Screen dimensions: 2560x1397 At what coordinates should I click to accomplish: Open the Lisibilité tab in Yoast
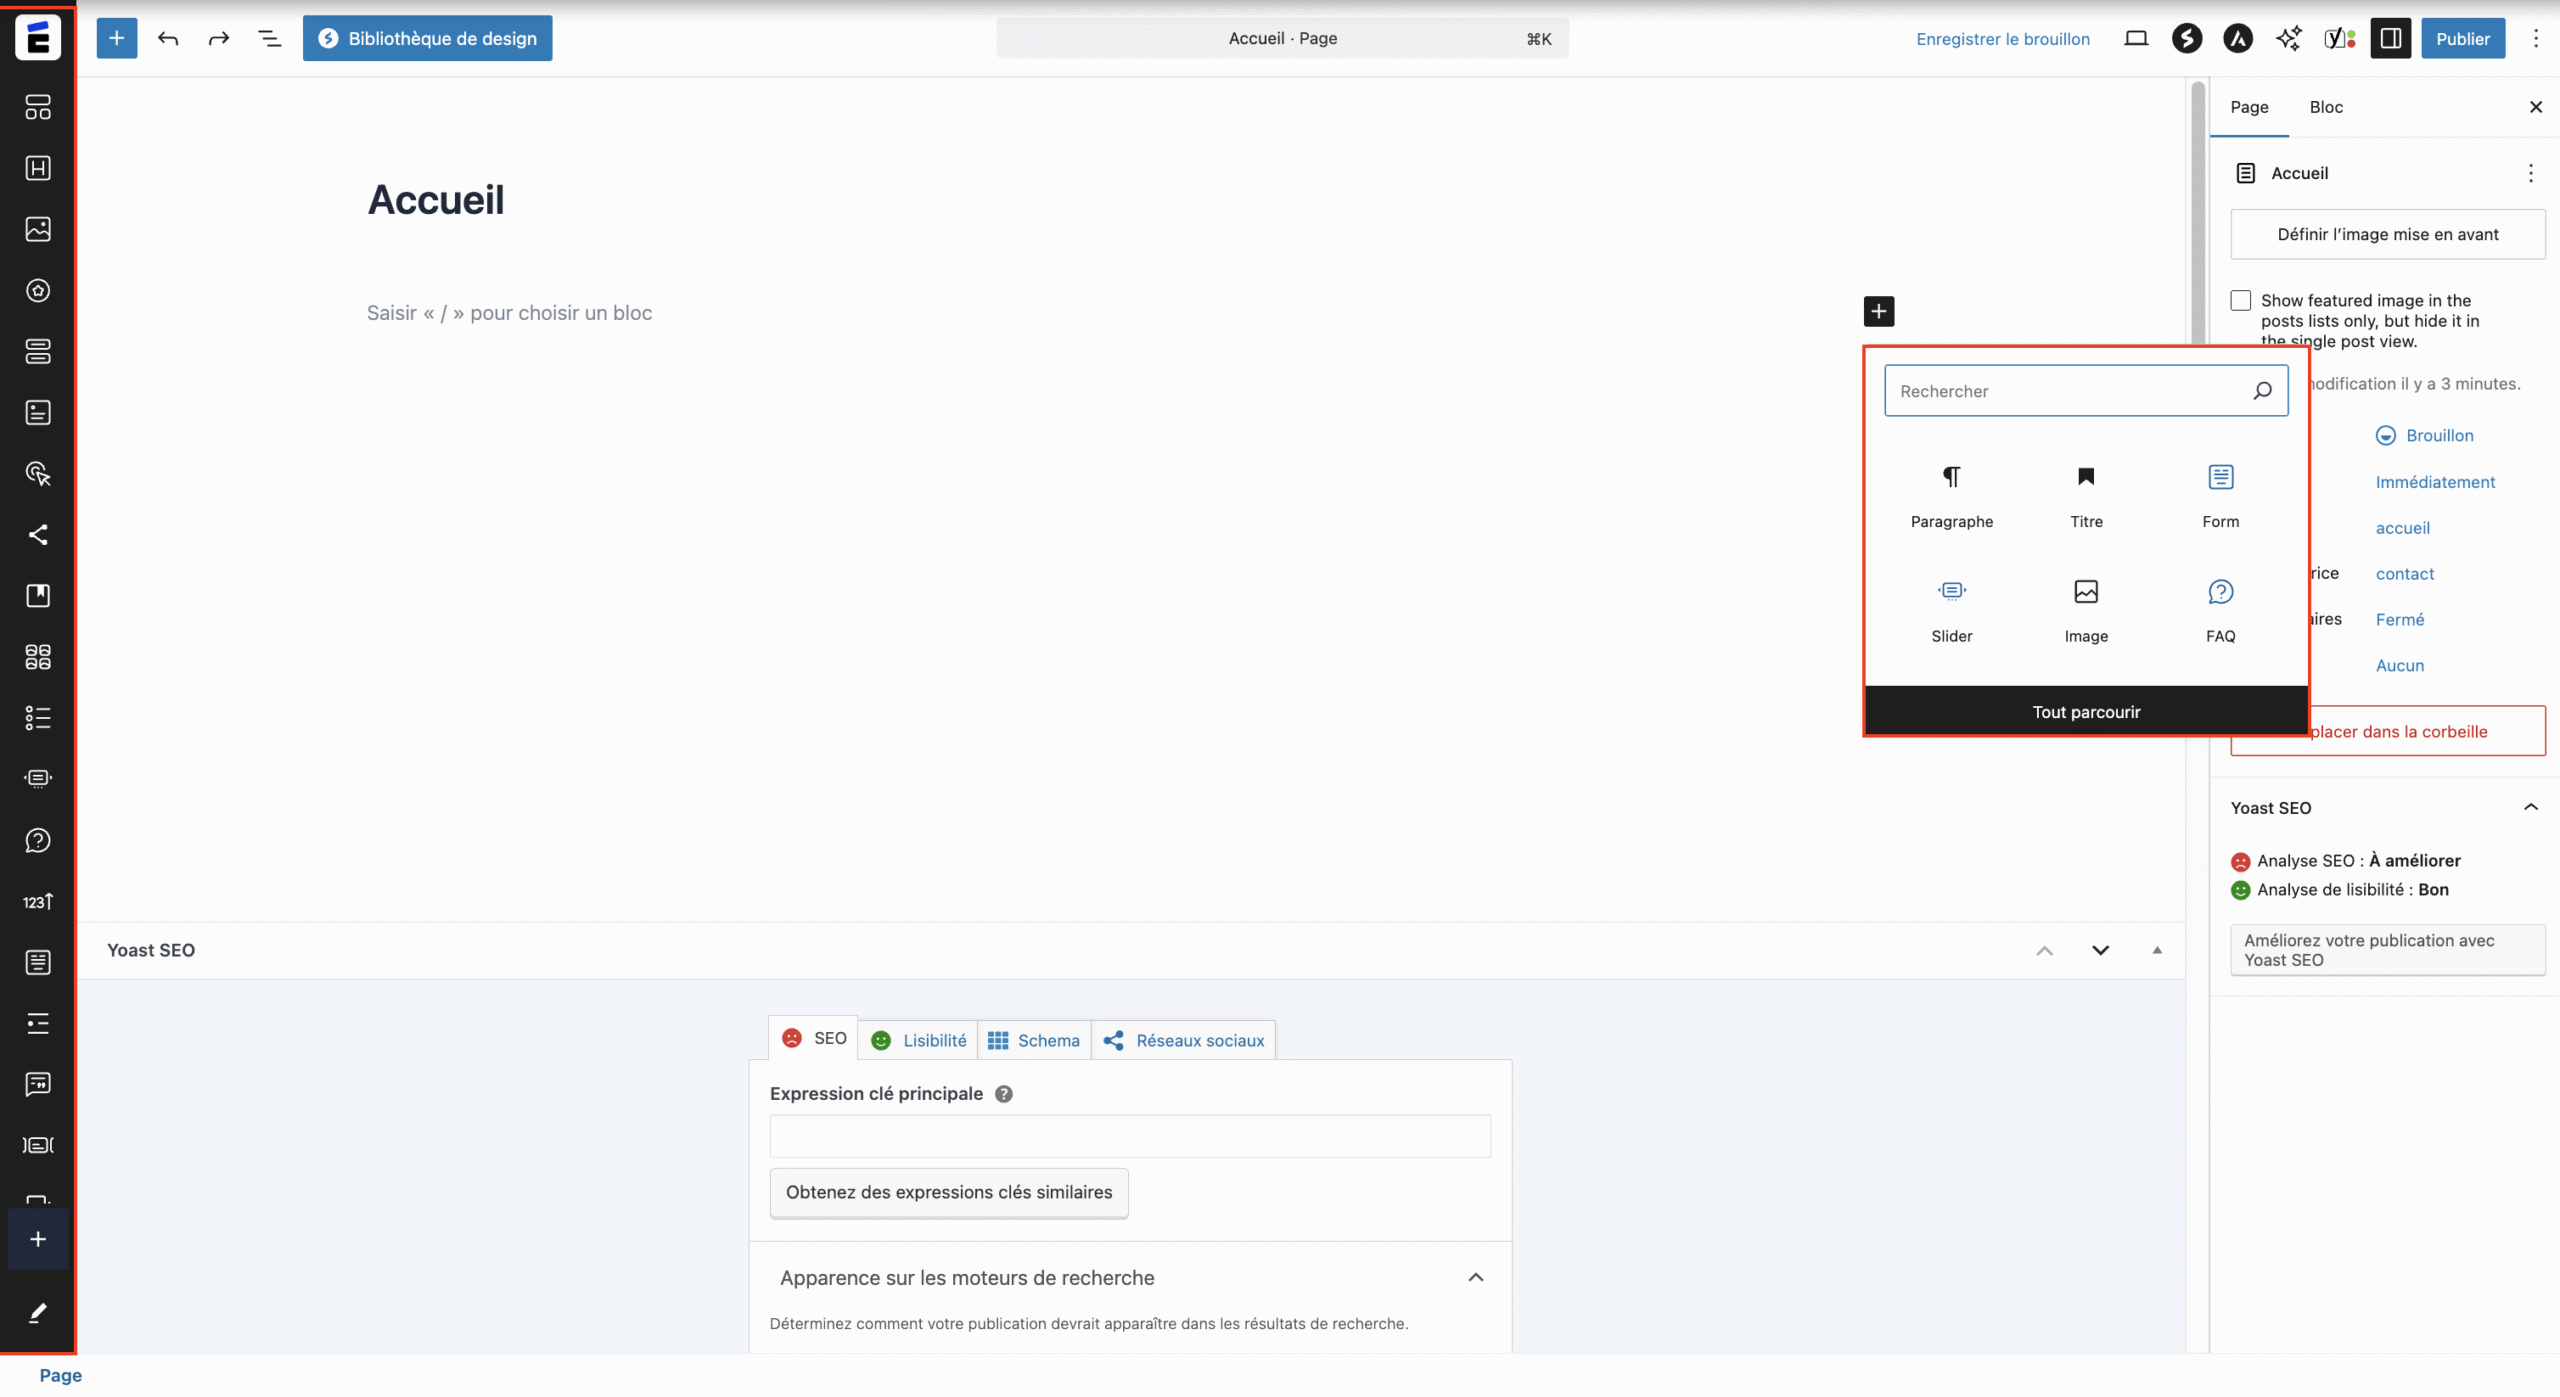pos(920,1040)
